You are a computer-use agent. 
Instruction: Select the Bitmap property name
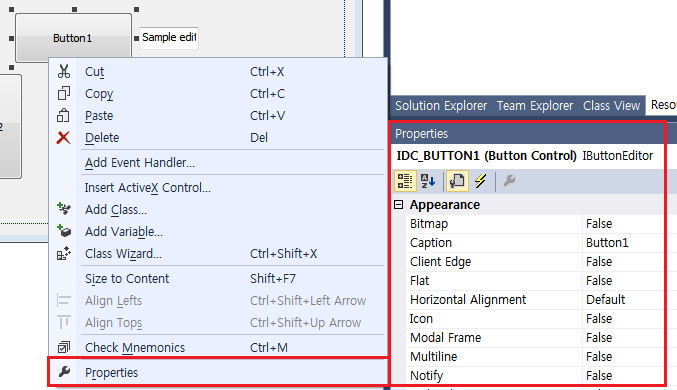click(x=494, y=223)
